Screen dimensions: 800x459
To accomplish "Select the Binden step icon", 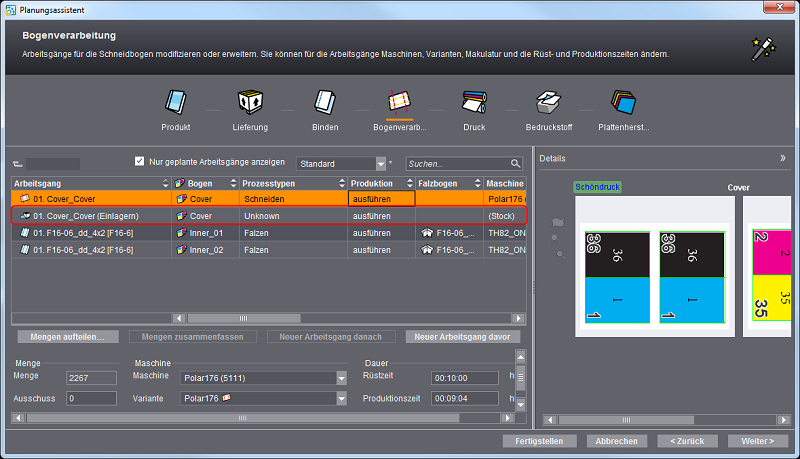I will 325,102.
